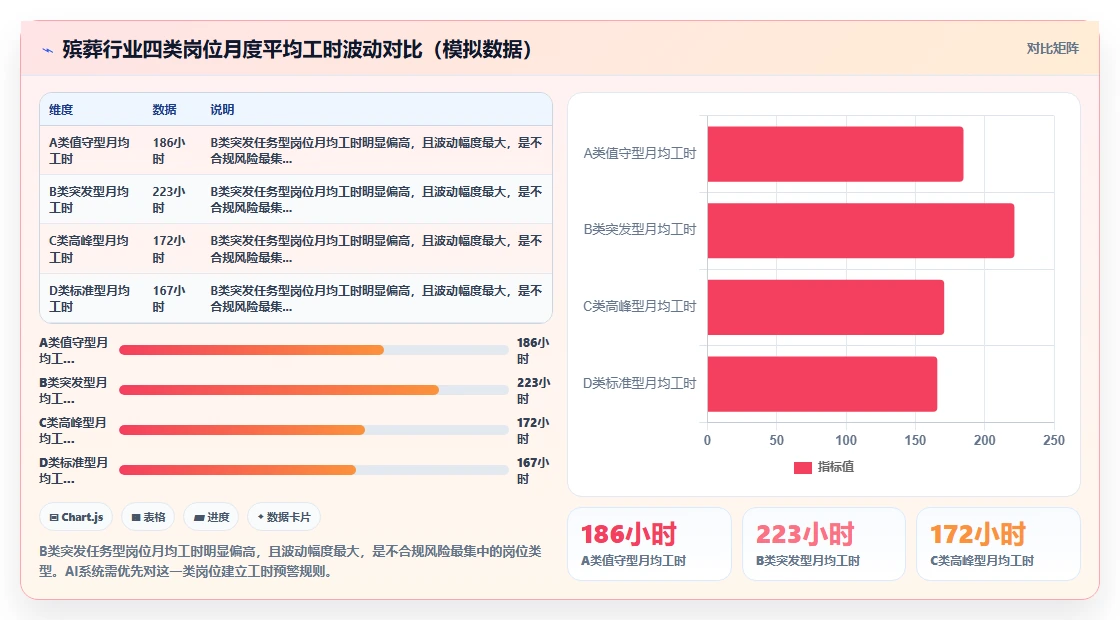
Task: Select table cell B类突发型月均工时
Action: click(89, 200)
